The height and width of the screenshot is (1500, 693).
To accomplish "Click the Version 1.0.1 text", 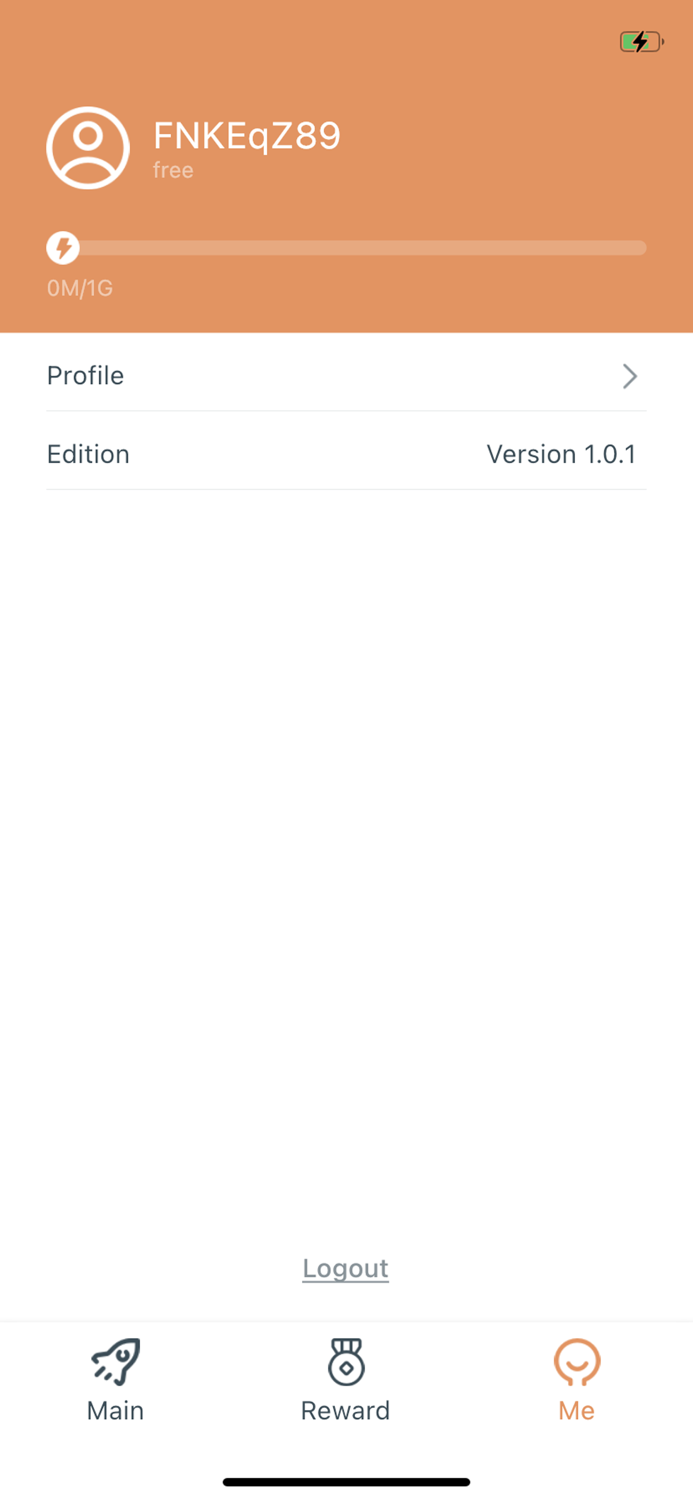I will click(561, 454).
